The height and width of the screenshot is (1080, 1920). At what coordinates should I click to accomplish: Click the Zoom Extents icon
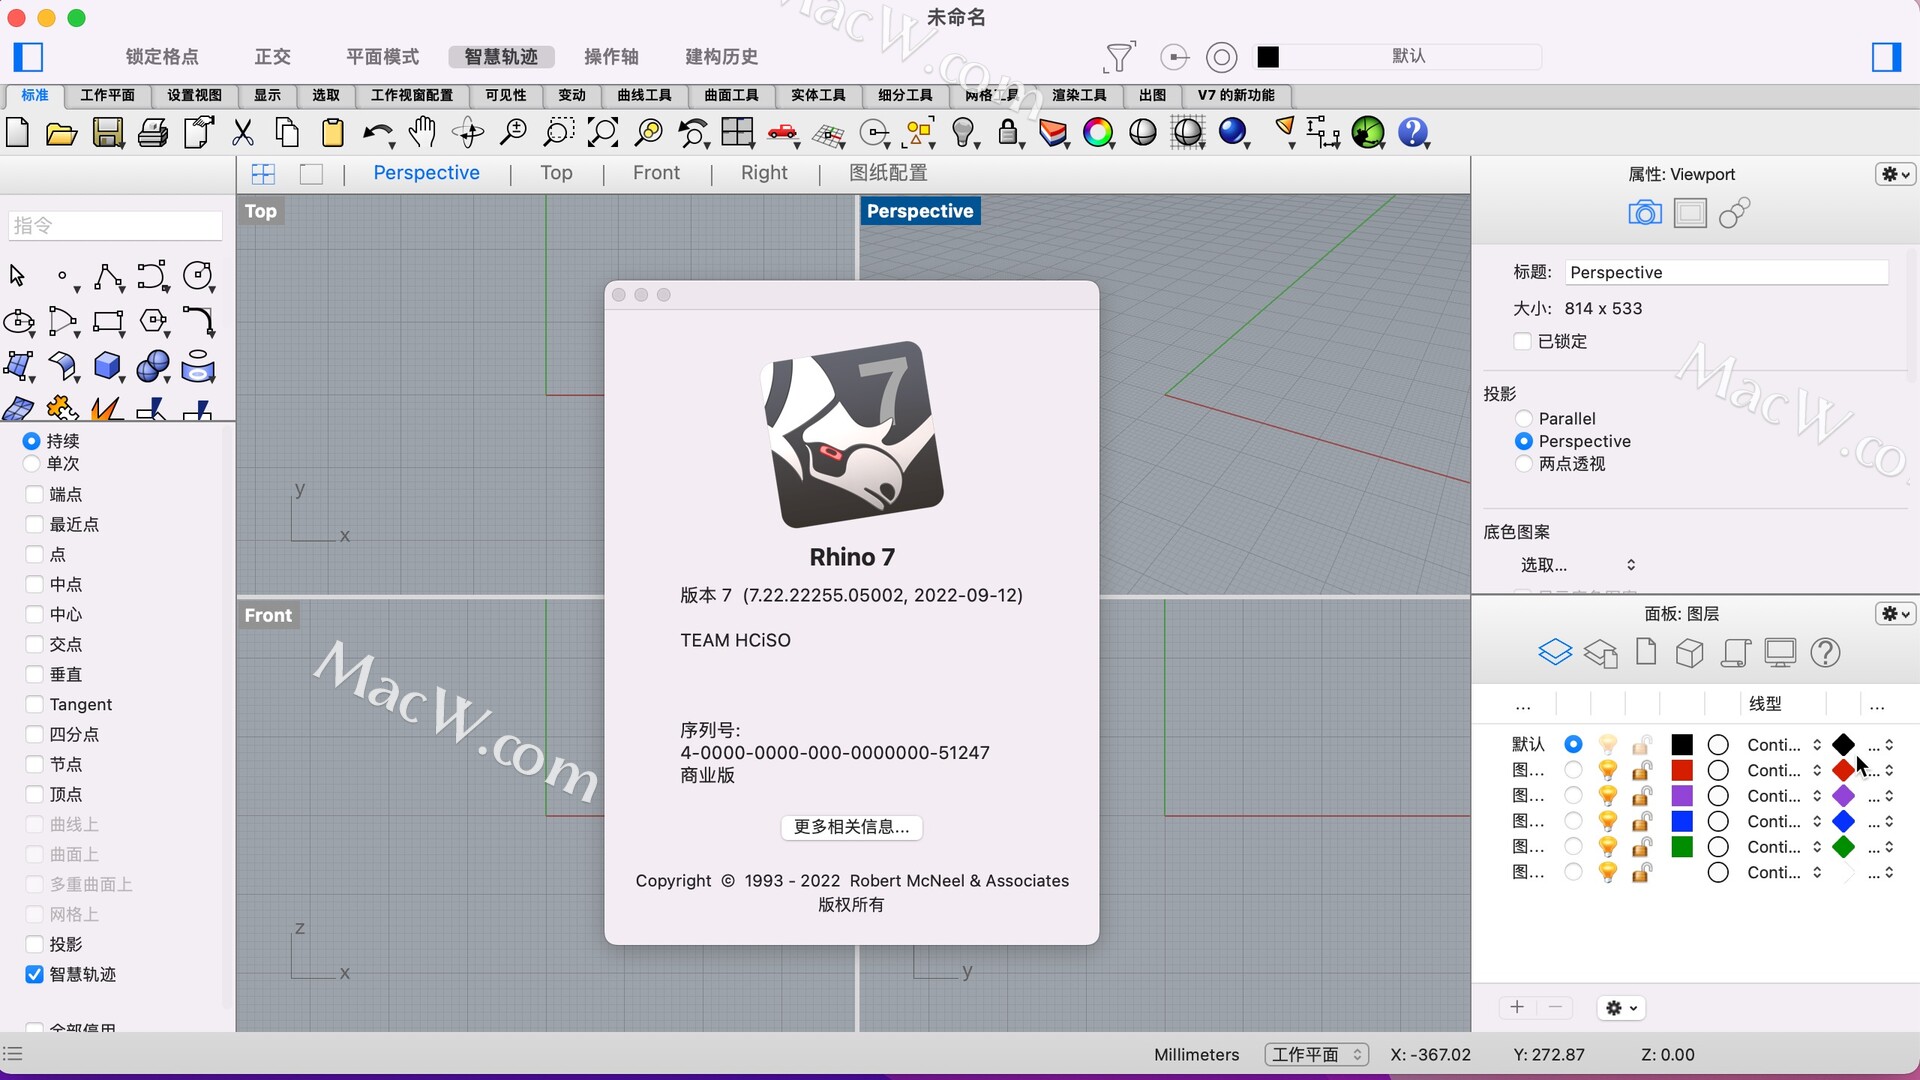(x=603, y=132)
